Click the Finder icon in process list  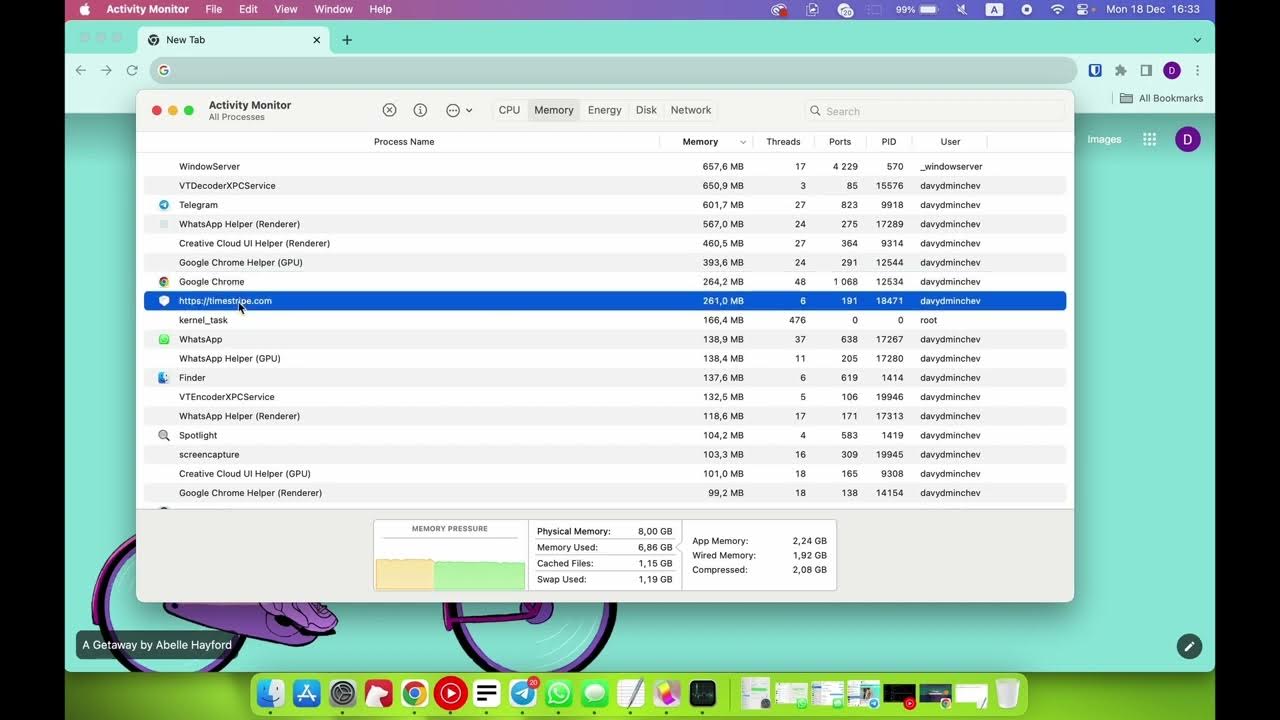164,378
